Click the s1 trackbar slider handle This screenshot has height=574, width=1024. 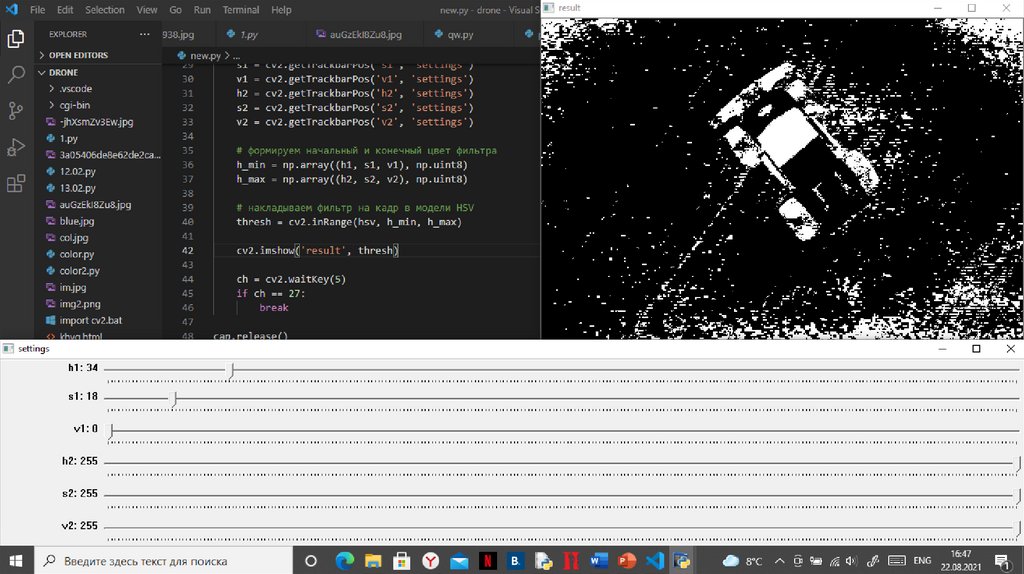pyautogui.click(x=175, y=400)
